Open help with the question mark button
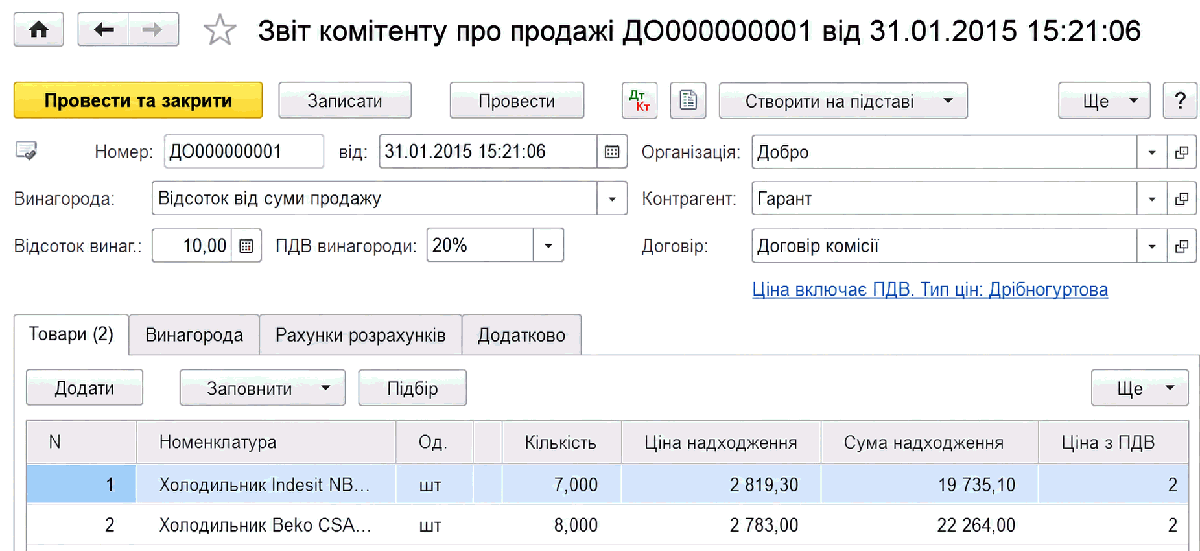Viewport: 1200px width, 551px height. pyautogui.click(x=1178, y=101)
